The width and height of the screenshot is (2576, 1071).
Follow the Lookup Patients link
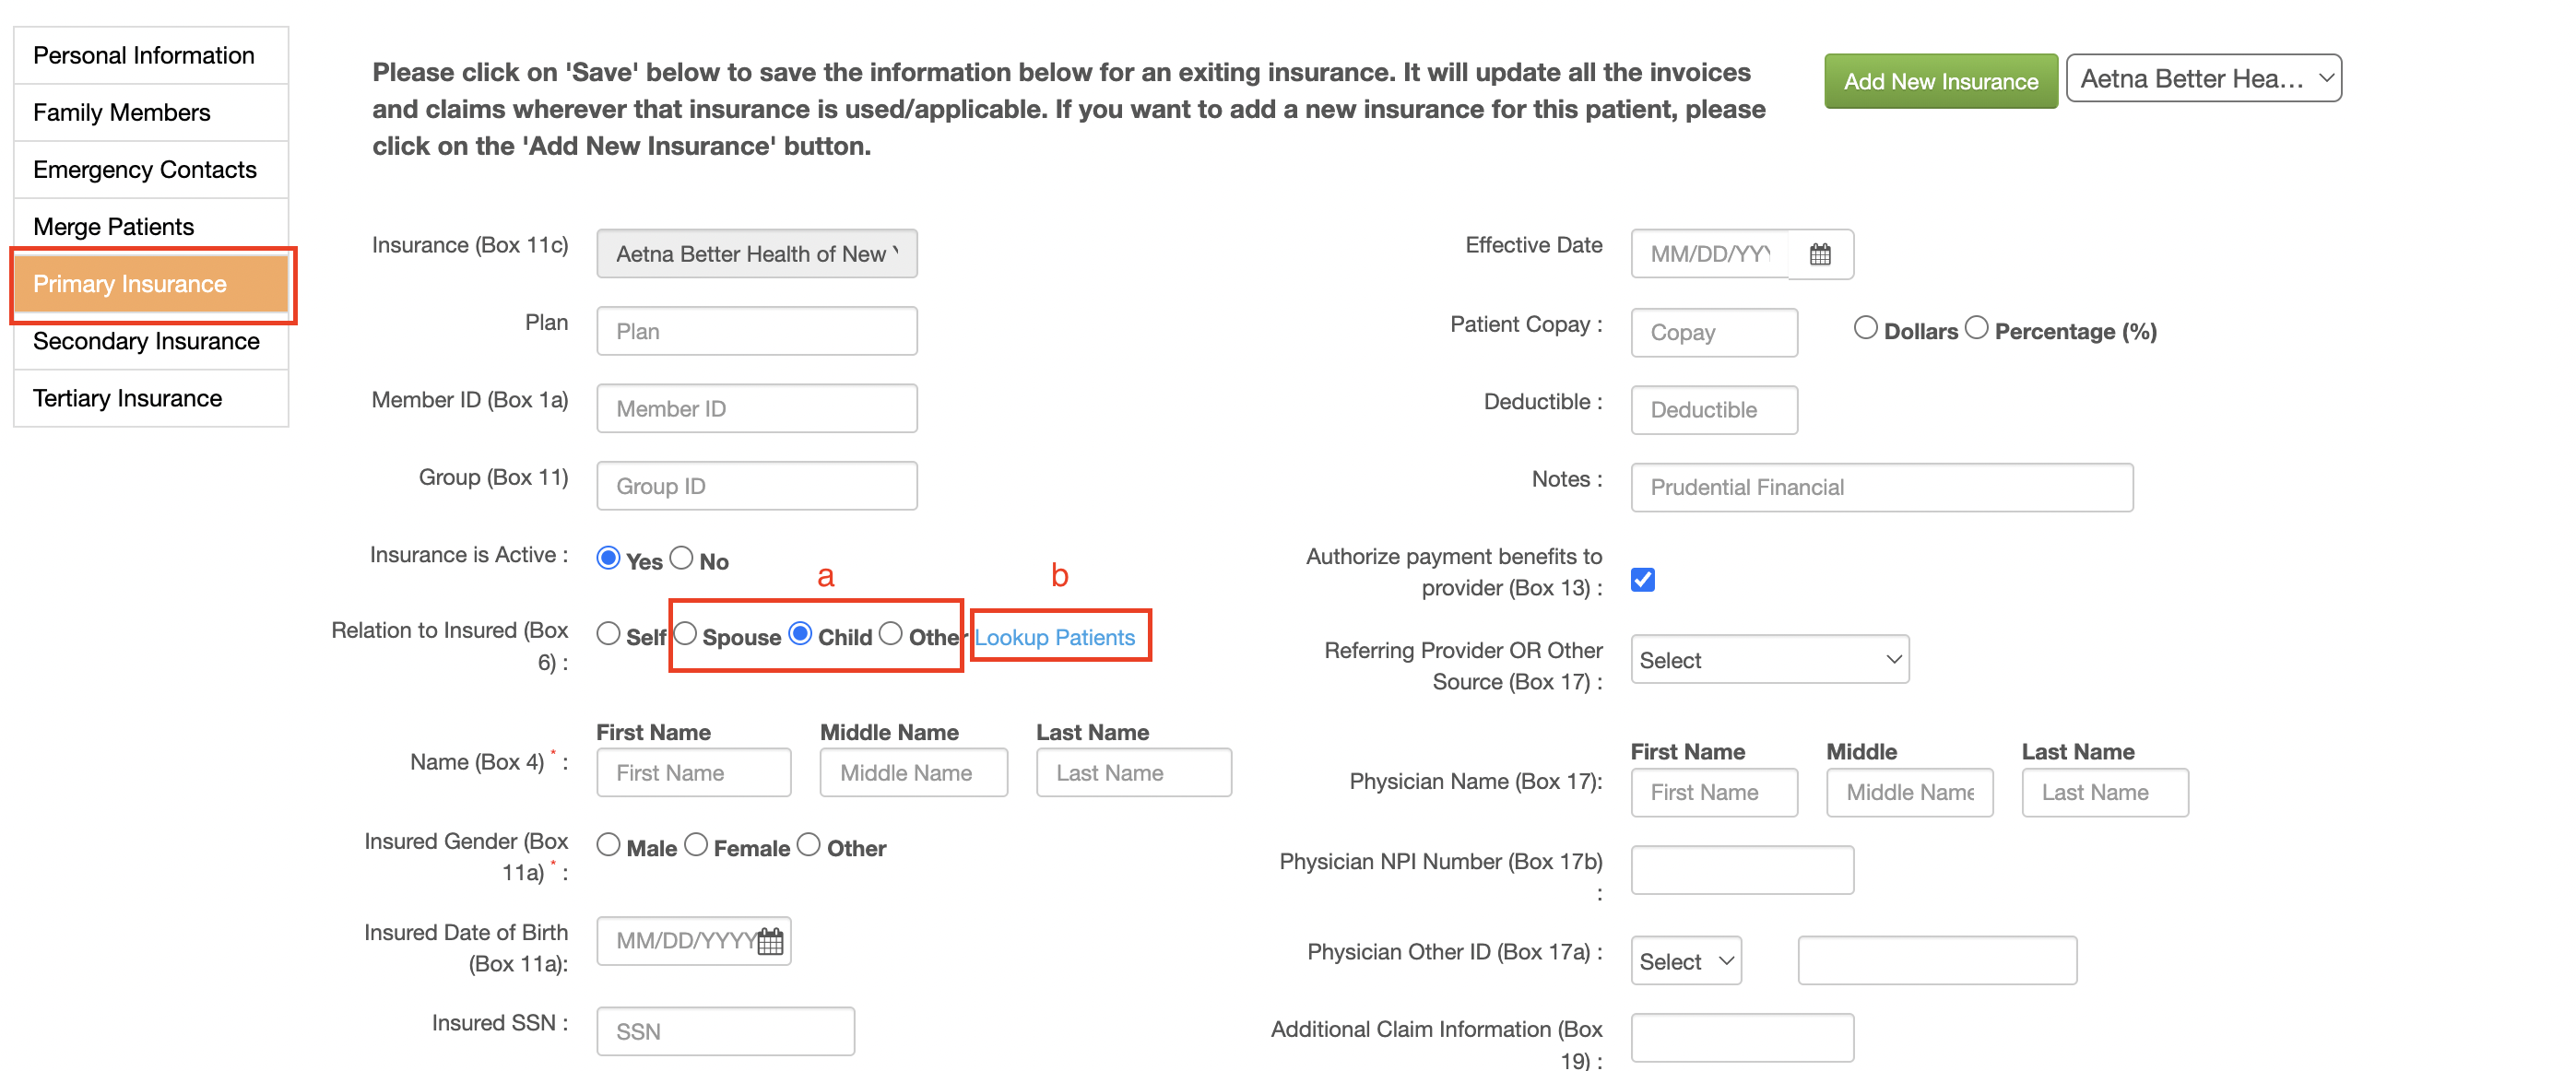pyautogui.click(x=1055, y=637)
